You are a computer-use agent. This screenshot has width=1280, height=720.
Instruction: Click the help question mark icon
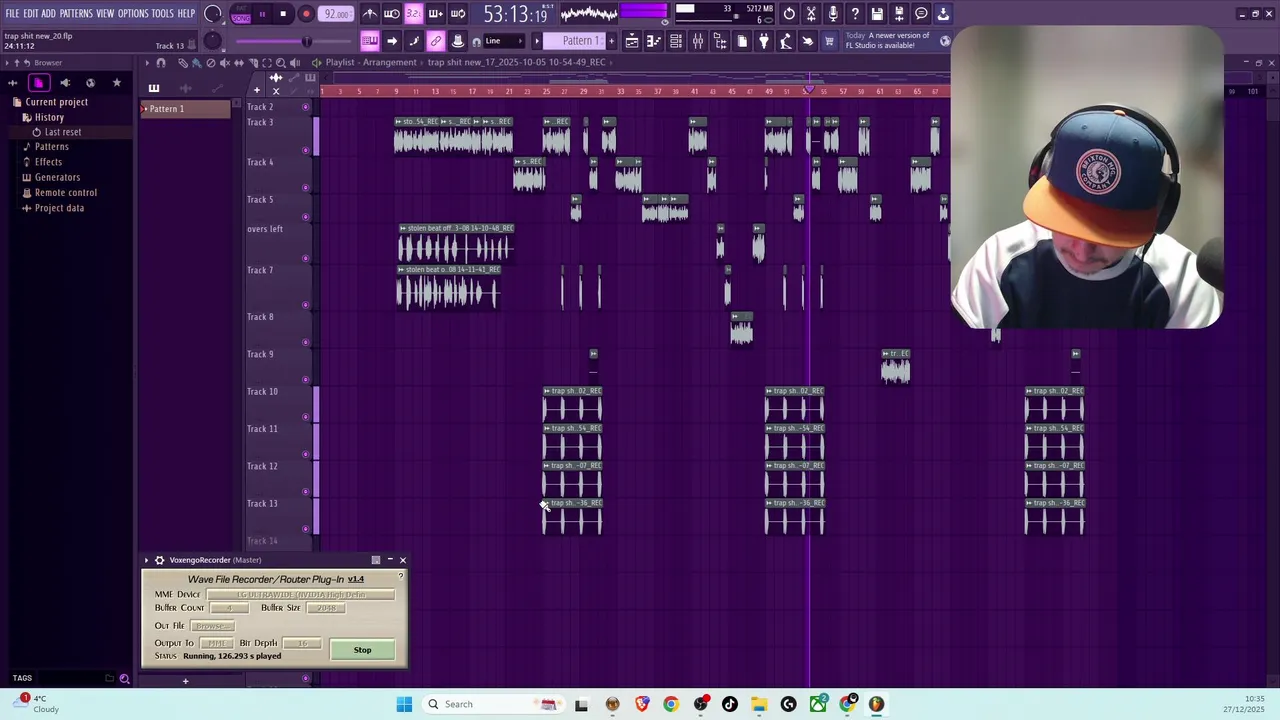coord(855,14)
